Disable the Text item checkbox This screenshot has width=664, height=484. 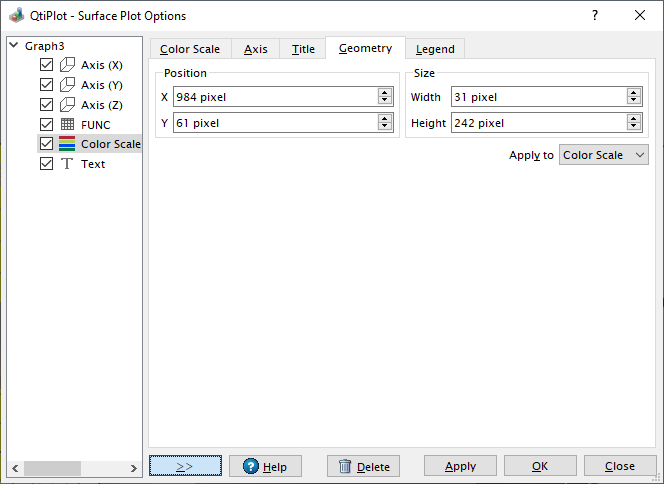click(x=46, y=164)
